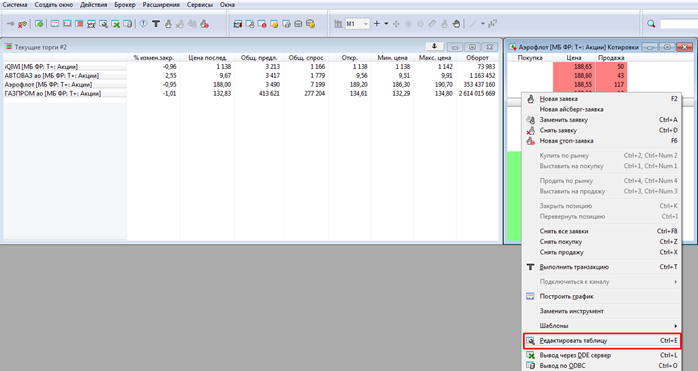This screenshot has width=698, height=371.
Task: Open the Создать окно menu
Action: [x=54, y=4]
